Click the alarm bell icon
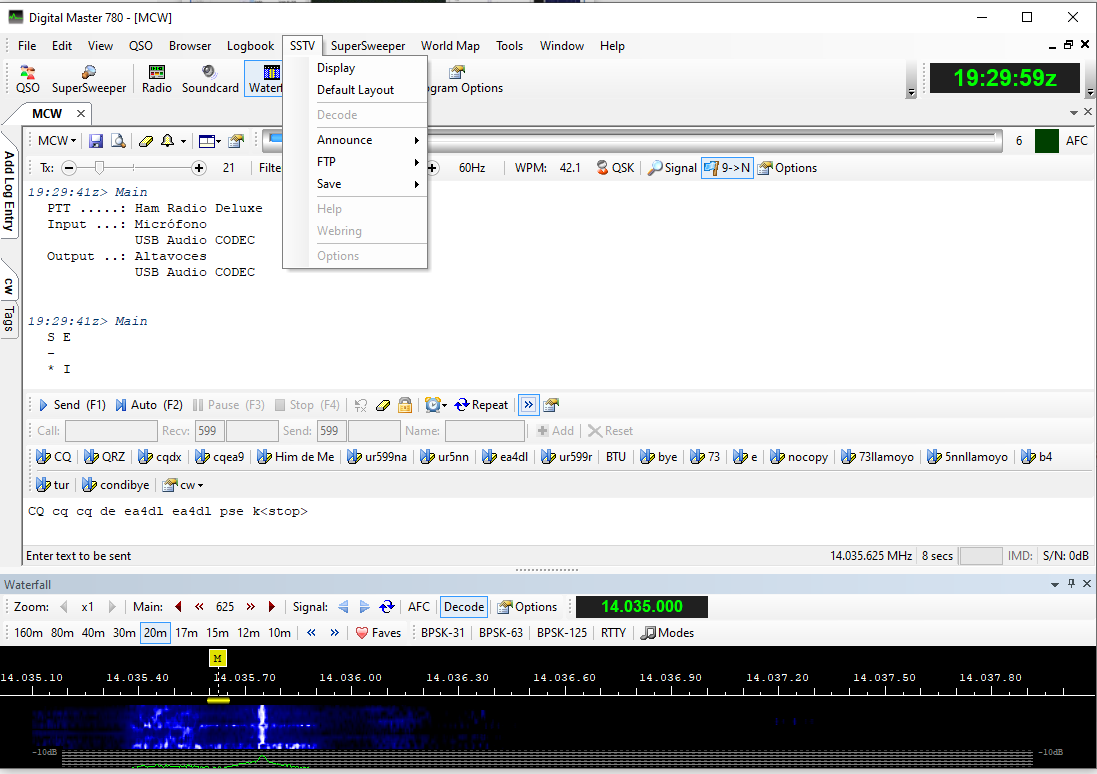The width and height of the screenshot is (1097, 774). 167,141
